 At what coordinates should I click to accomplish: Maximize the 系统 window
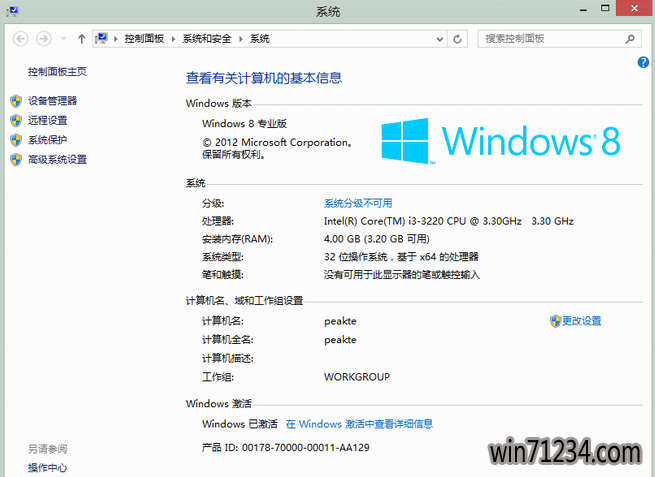pos(605,8)
